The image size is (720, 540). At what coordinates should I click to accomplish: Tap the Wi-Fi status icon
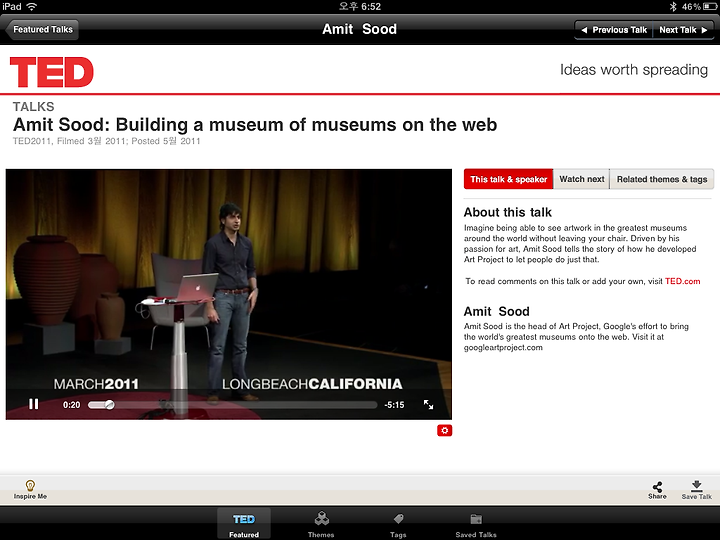(32, 6)
